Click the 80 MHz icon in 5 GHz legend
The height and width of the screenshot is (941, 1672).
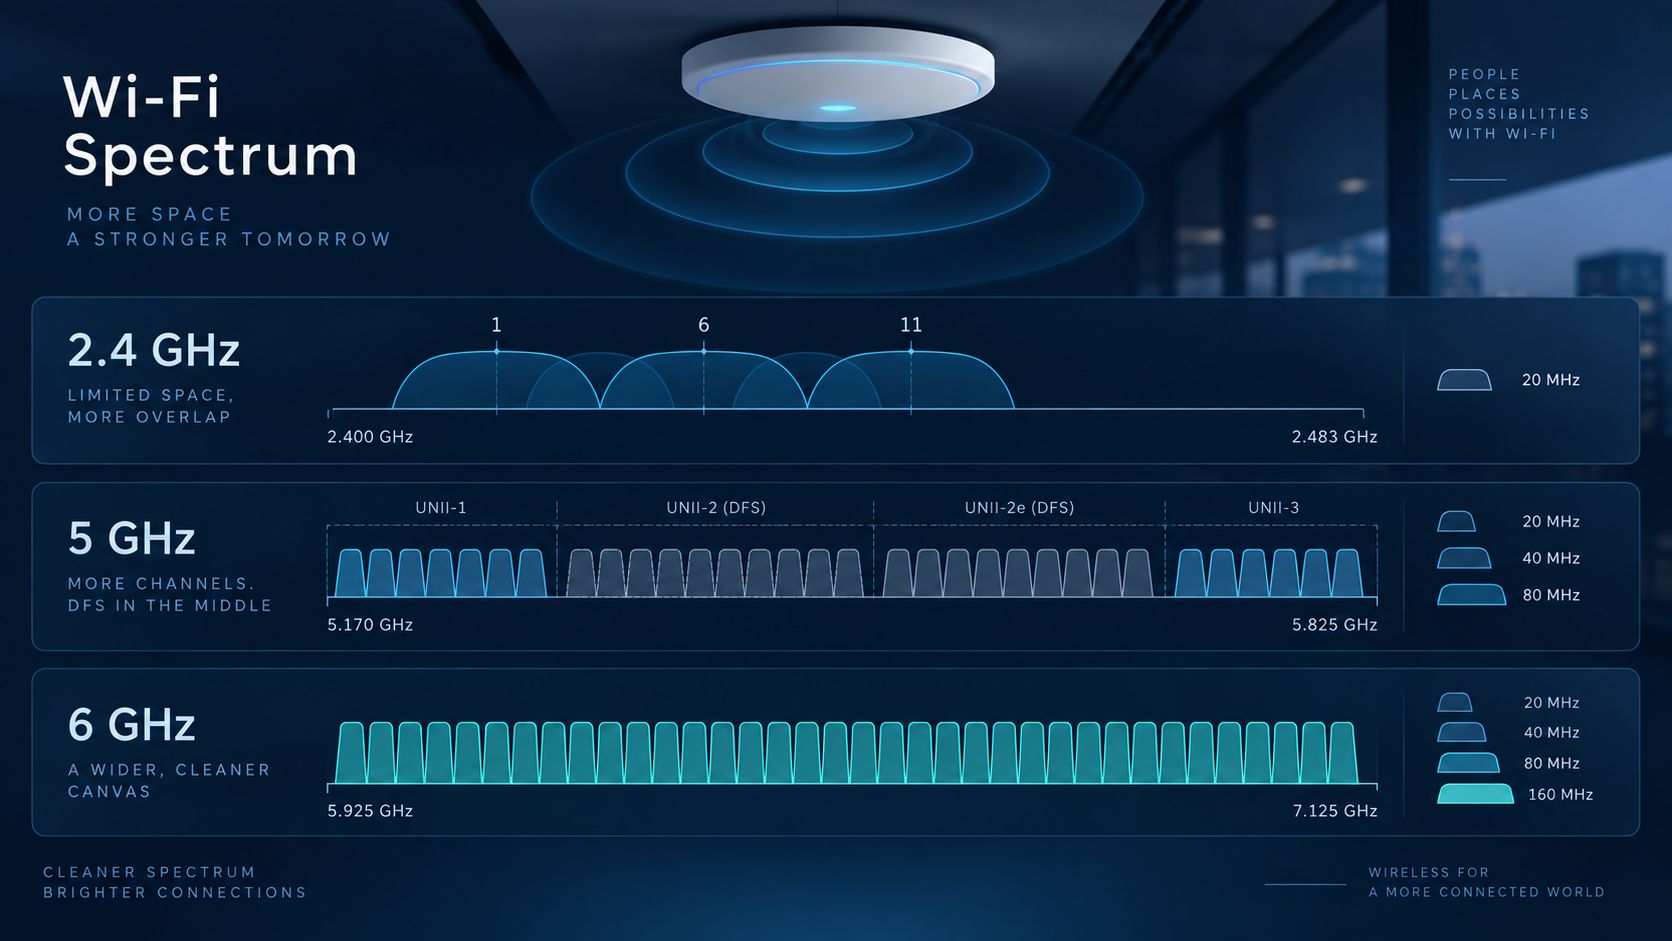tap(1471, 595)
